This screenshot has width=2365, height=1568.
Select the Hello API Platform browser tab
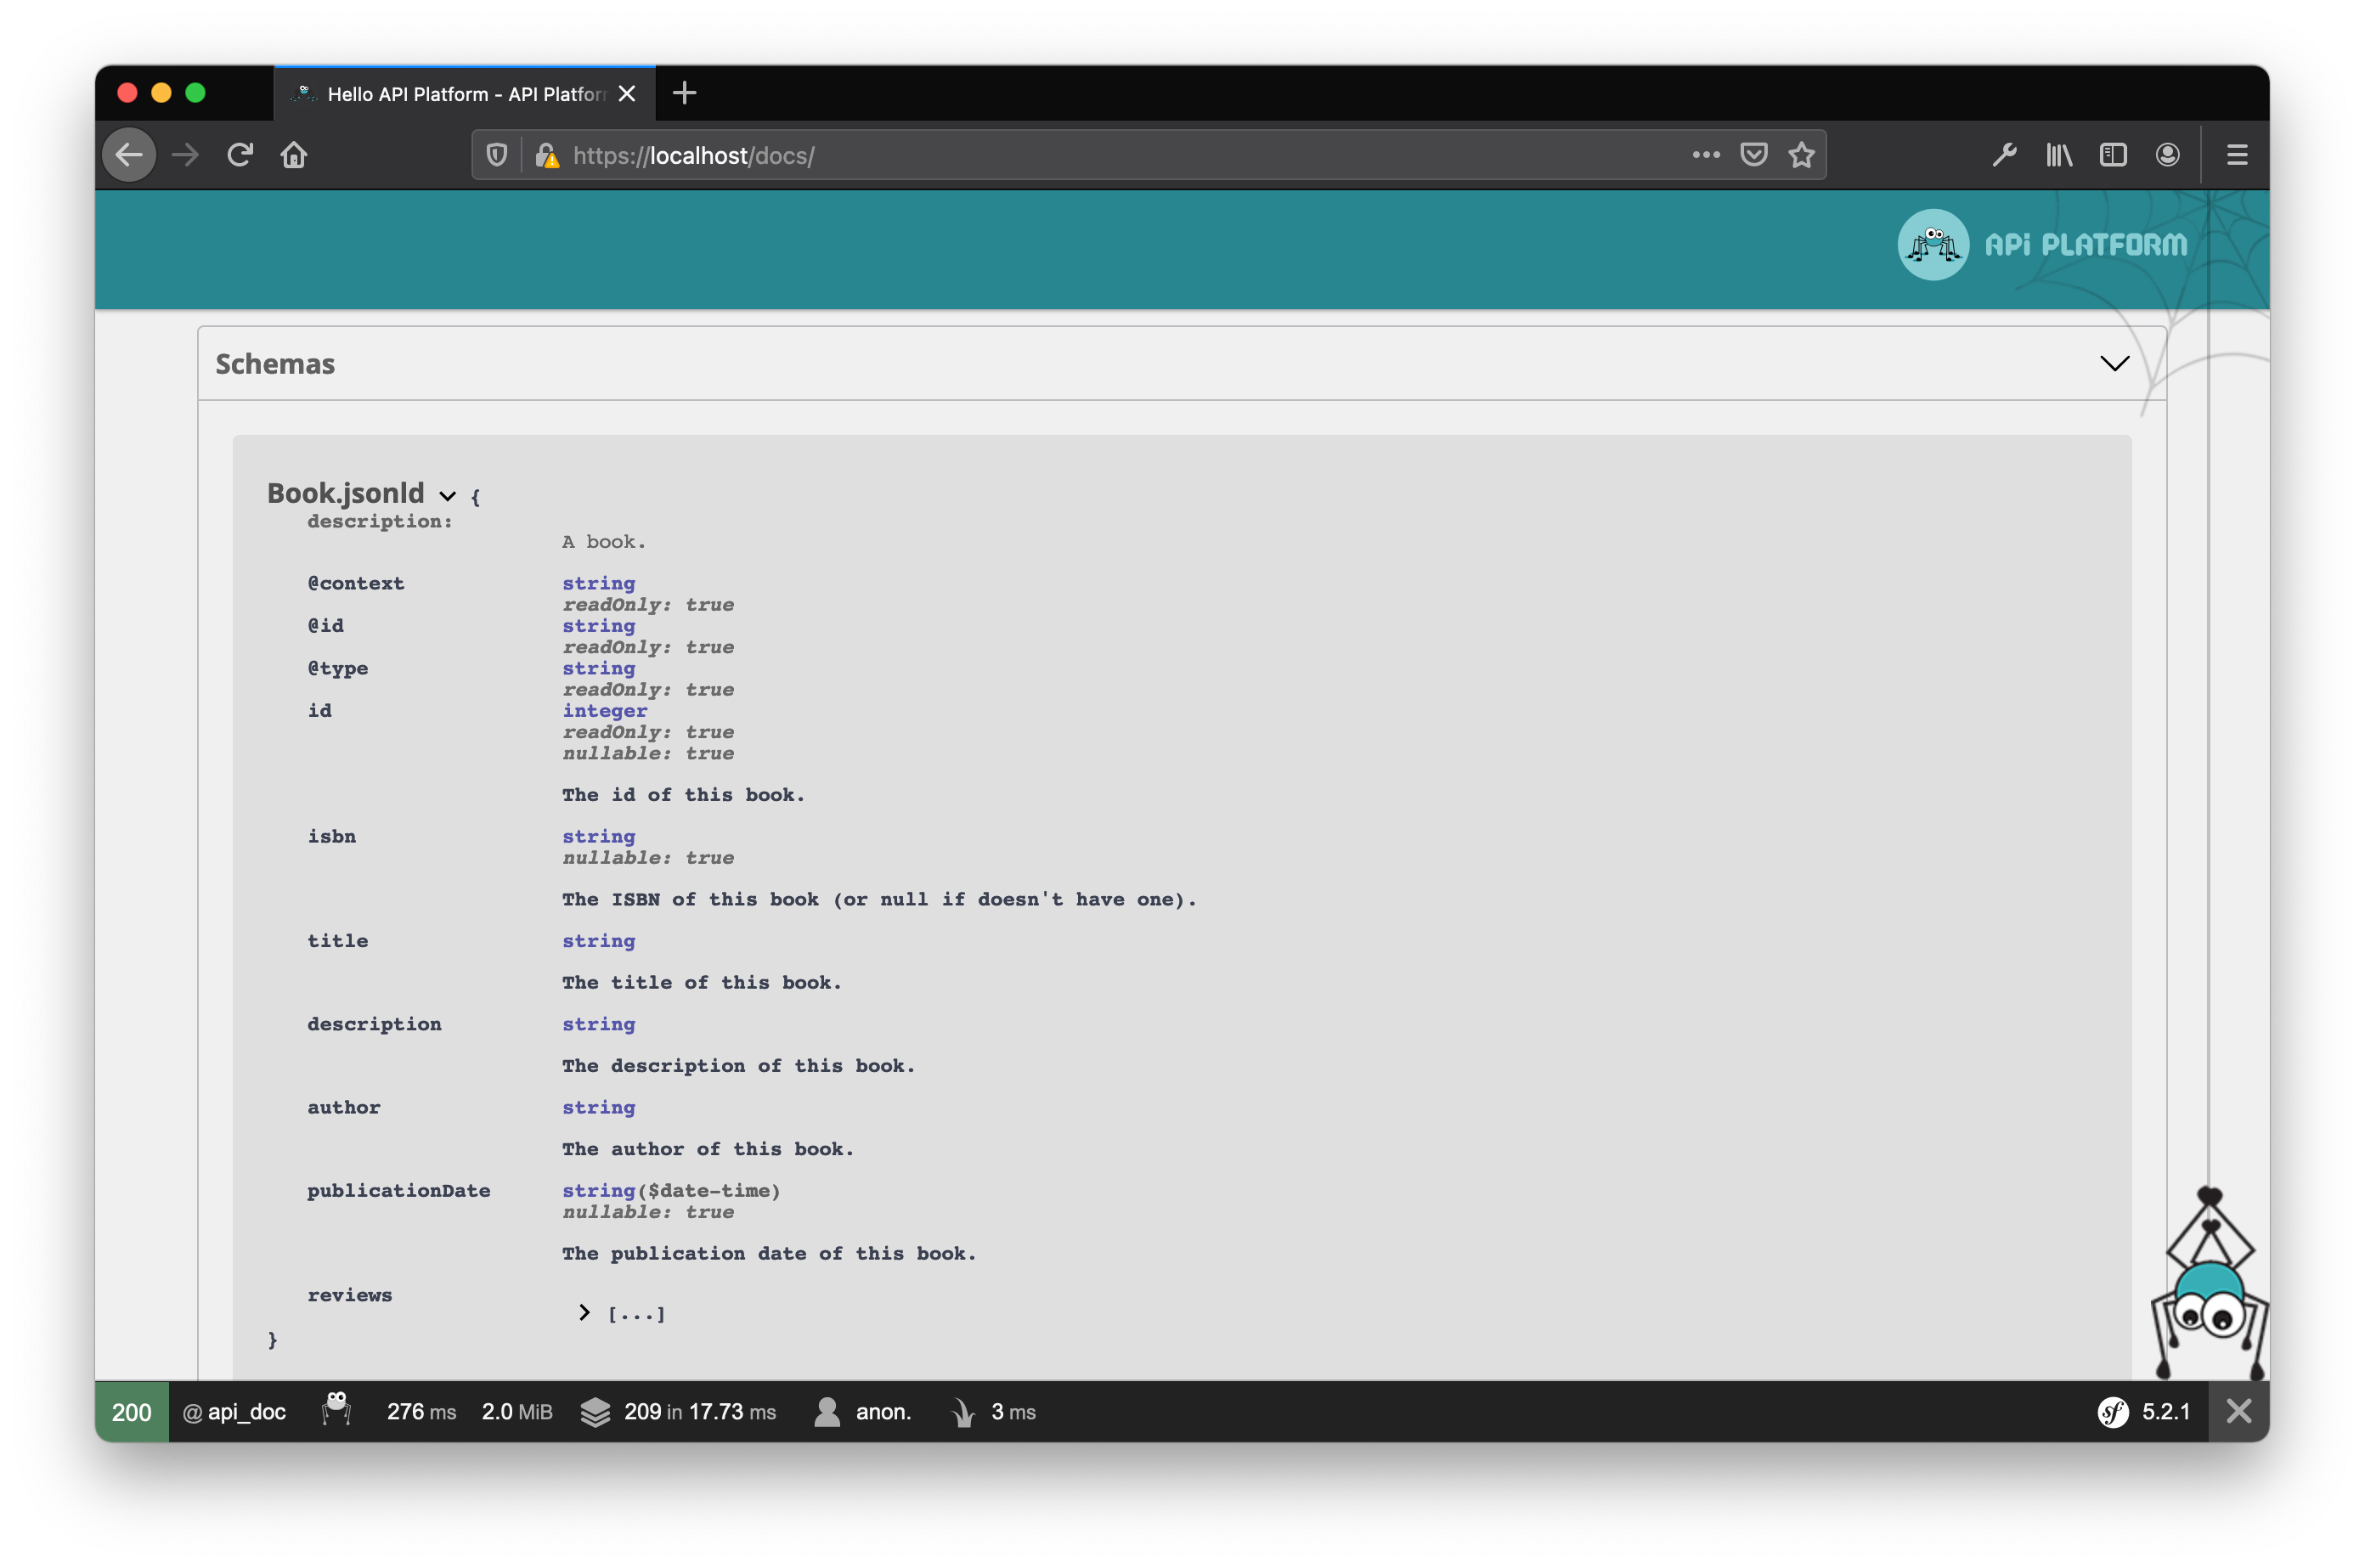[449, 93]
